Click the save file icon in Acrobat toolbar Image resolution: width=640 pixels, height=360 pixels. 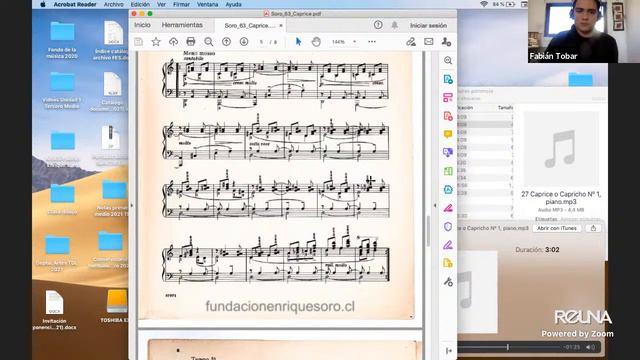coord(138,42)
